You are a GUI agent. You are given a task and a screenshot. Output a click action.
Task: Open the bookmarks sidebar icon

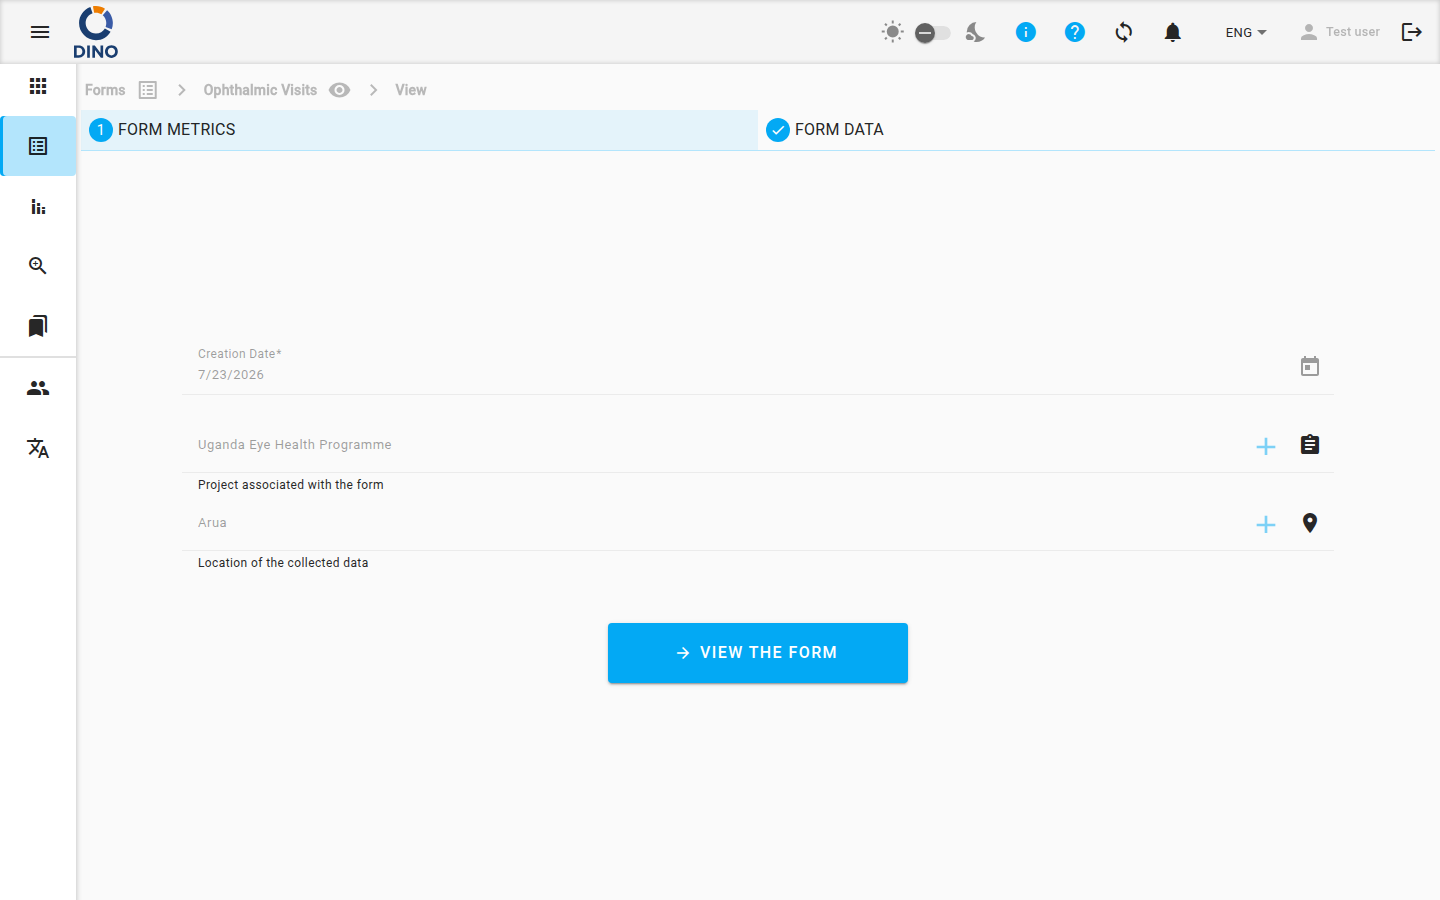(38, 326)
